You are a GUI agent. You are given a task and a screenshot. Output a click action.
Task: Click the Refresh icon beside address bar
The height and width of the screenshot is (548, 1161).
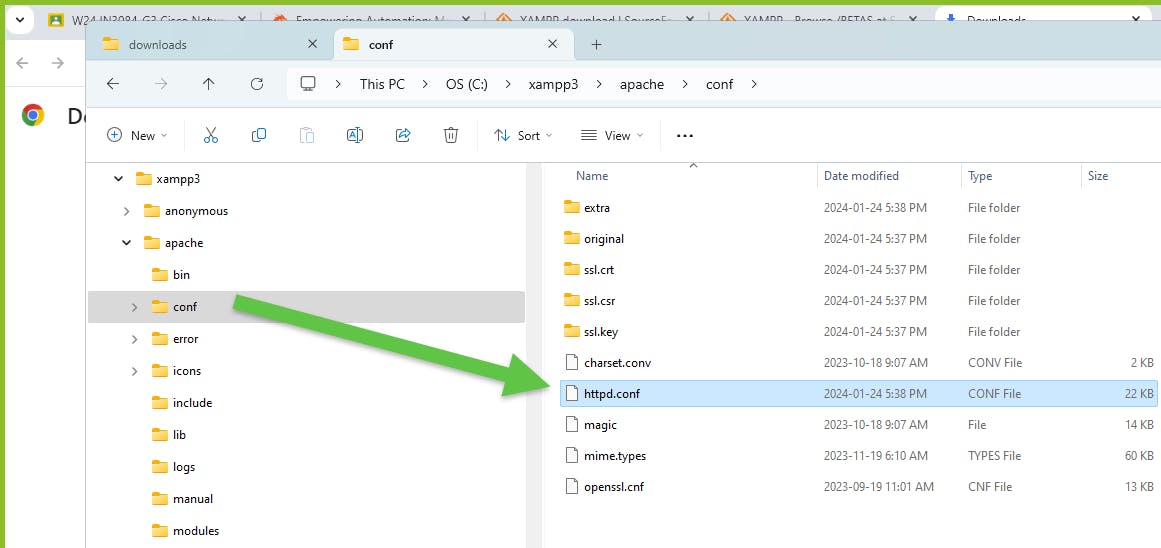click(257, 84)
